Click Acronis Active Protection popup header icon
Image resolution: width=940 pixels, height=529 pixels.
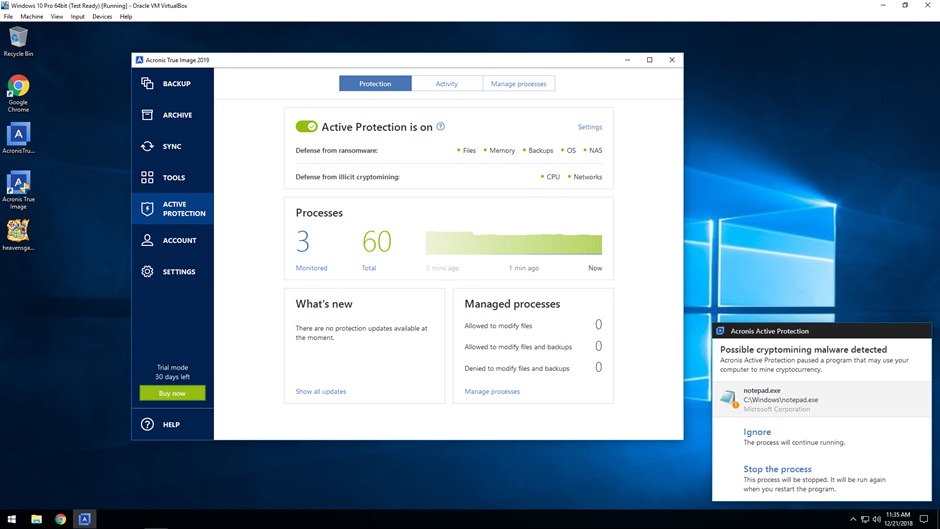pyautogui.click(x=720, y=331)
